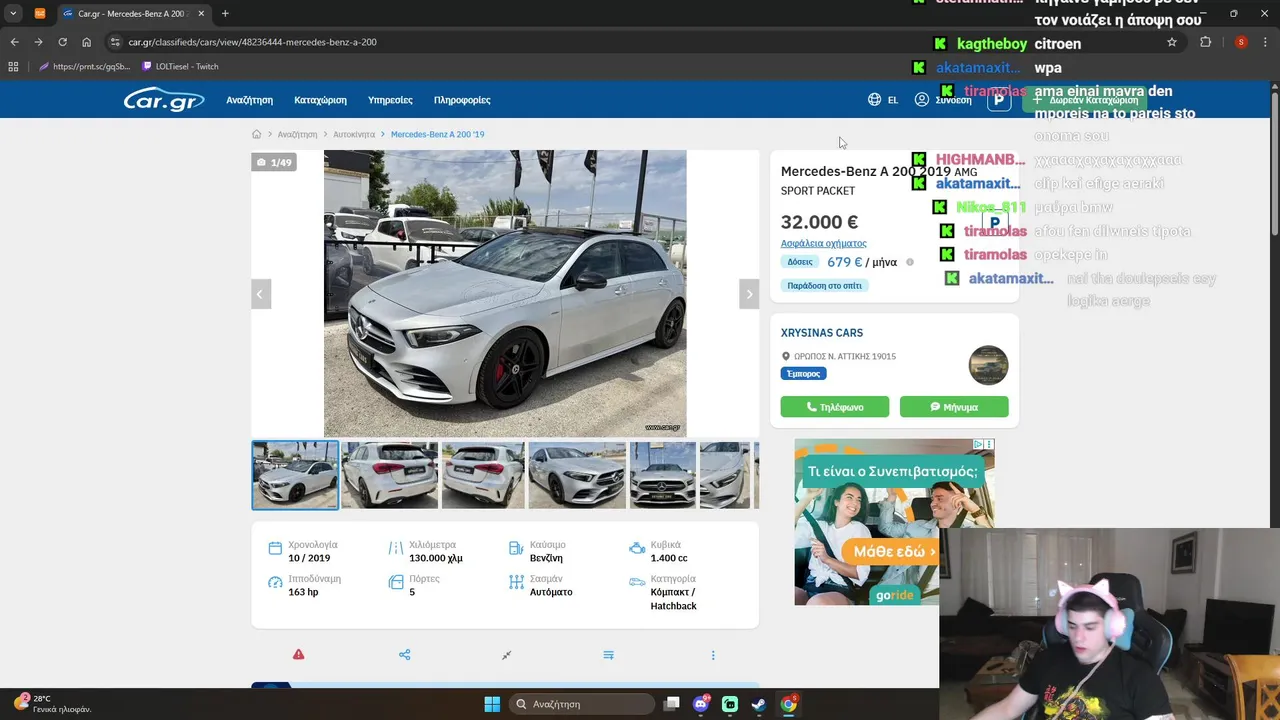1280x720 pixels.
Task: Bookmark this page with the star icon
Action: coord(1172,42)
